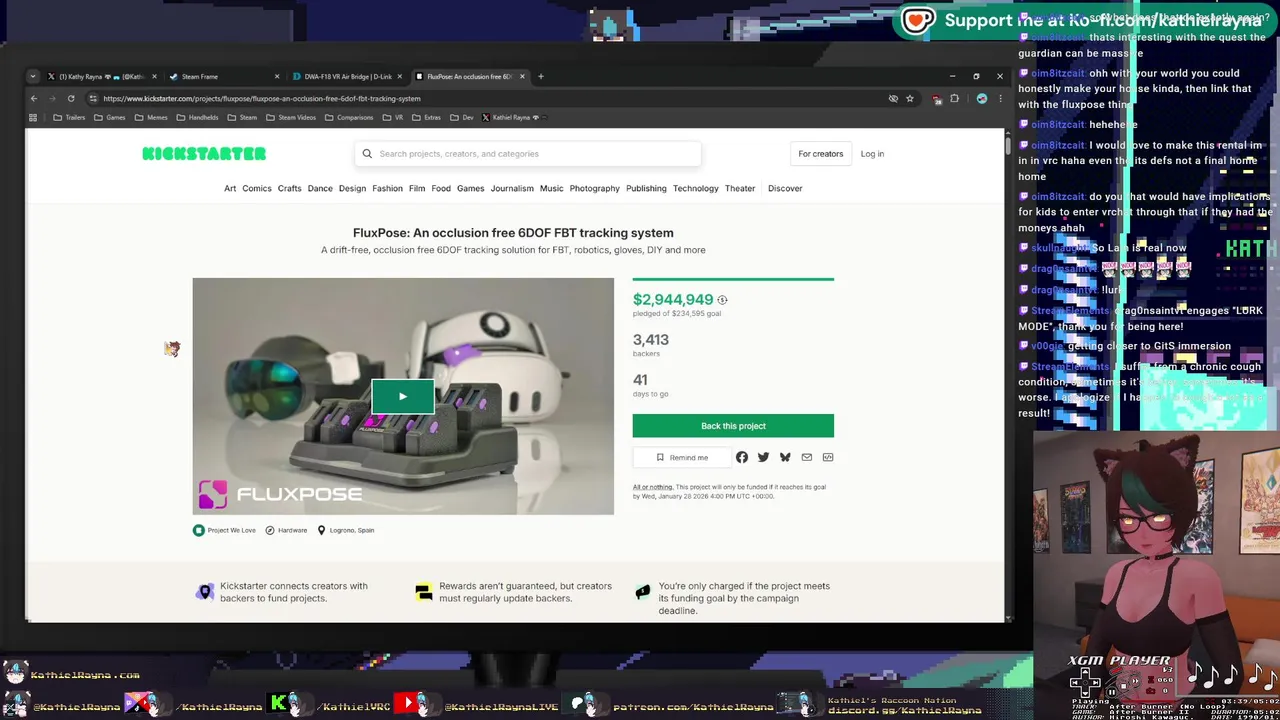Click the search magnifier icon
Viewport: 1280px width, 720px height.
pyautogui.click(x=367, y=154)
